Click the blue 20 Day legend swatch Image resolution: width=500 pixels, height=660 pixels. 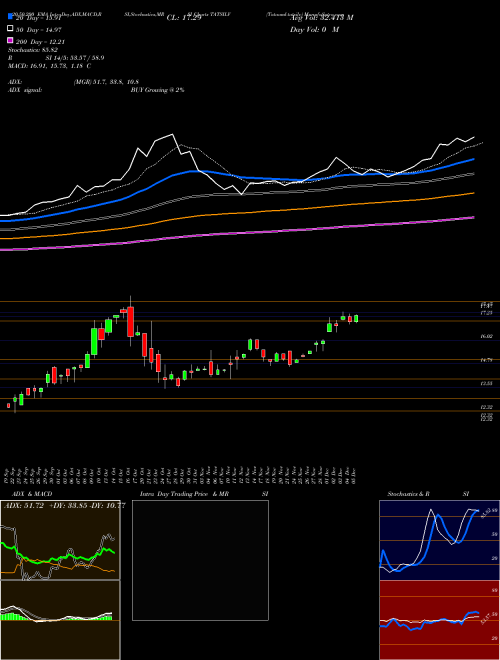click(x=10, y=16)
